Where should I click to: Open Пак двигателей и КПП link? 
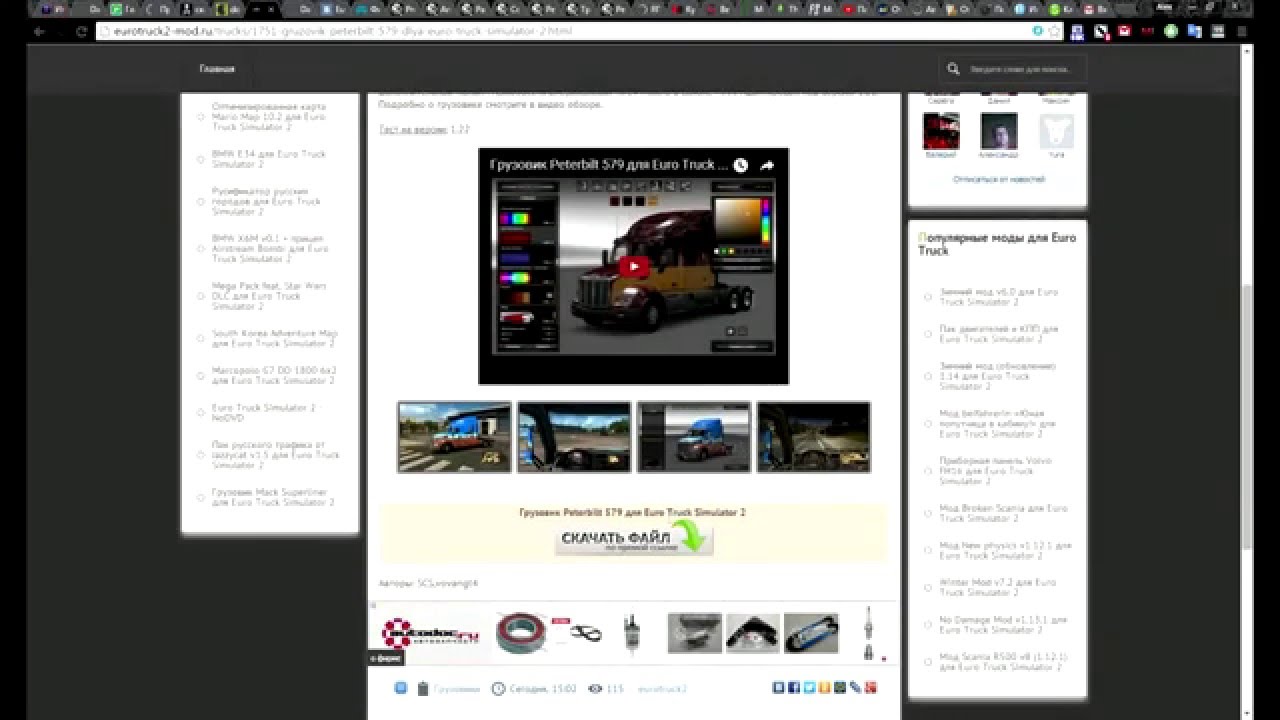click(x=999, y=333)
